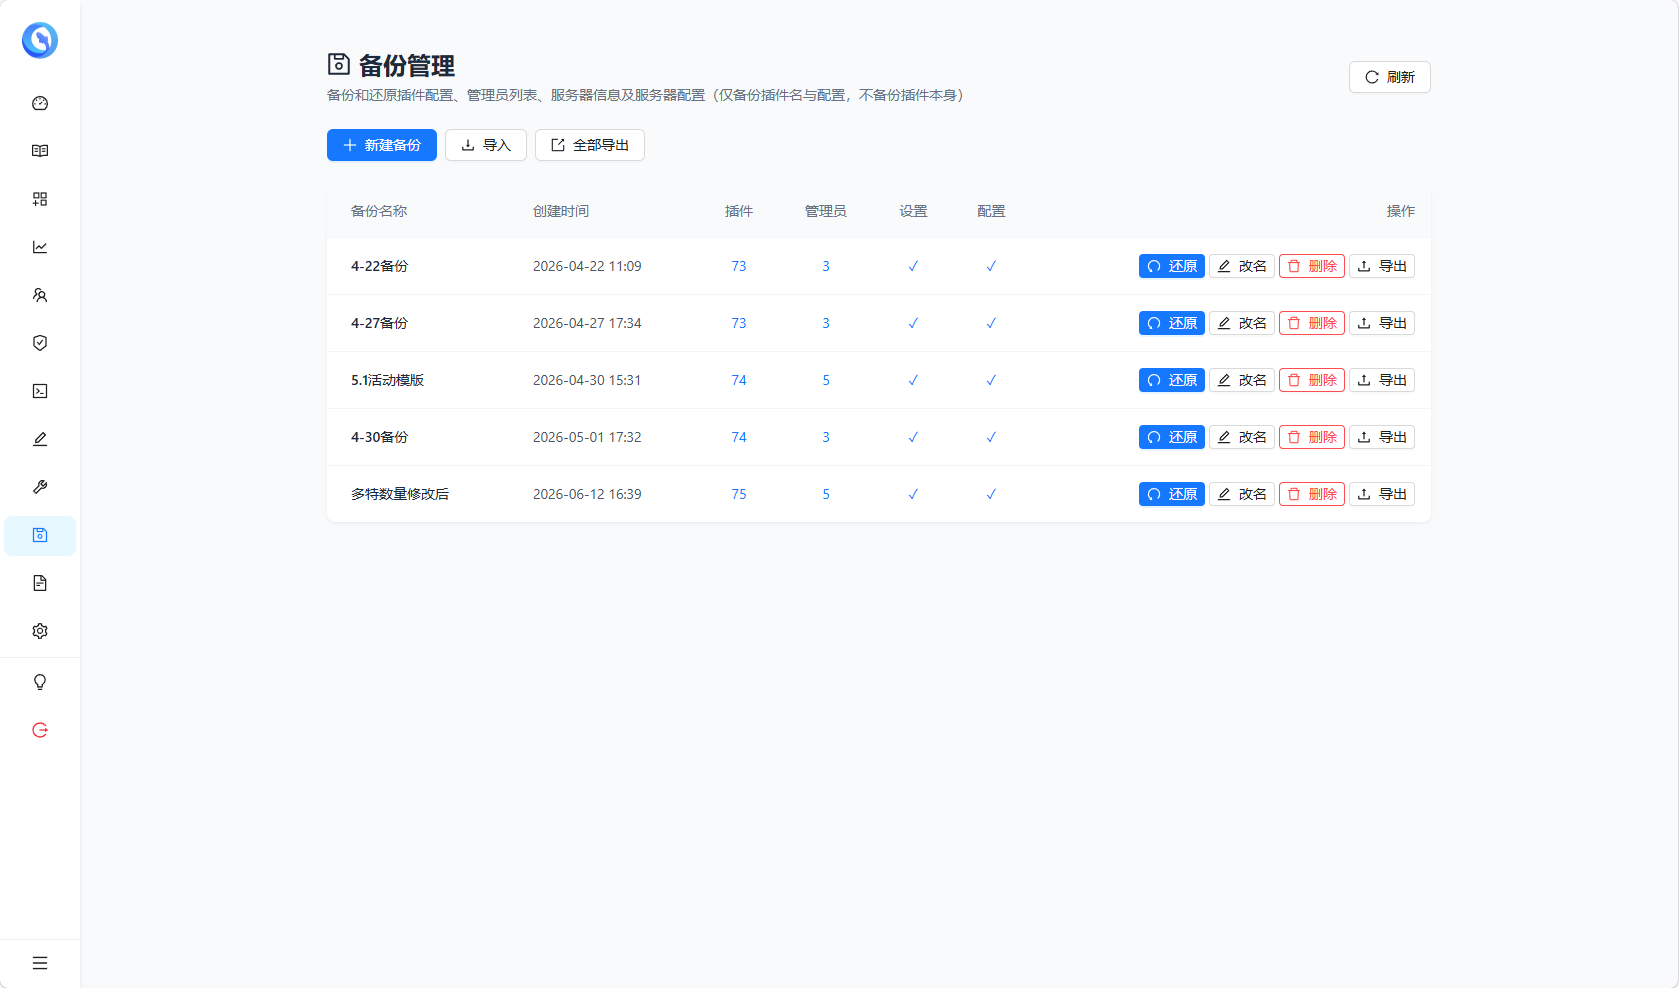Export the 4-27备份 backup

point(1382,323)
